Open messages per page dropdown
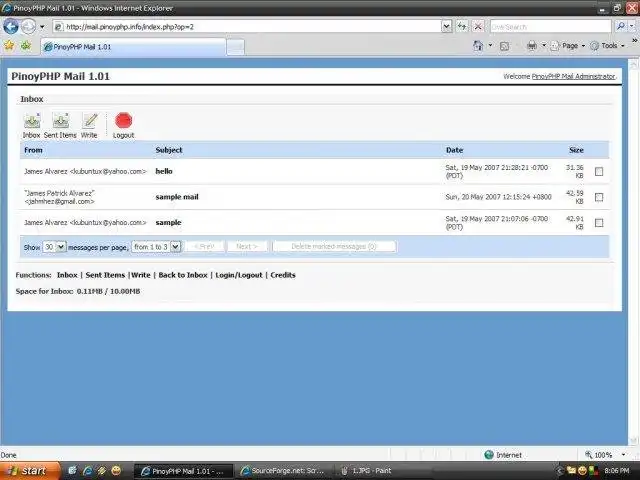 [54, 247]
